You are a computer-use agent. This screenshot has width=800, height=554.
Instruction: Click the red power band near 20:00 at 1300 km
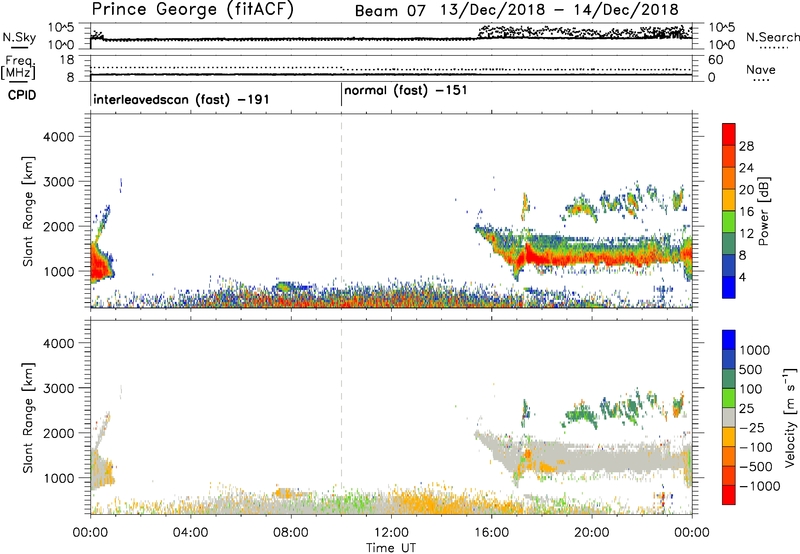pyautogui.click(x=592, y=258)
